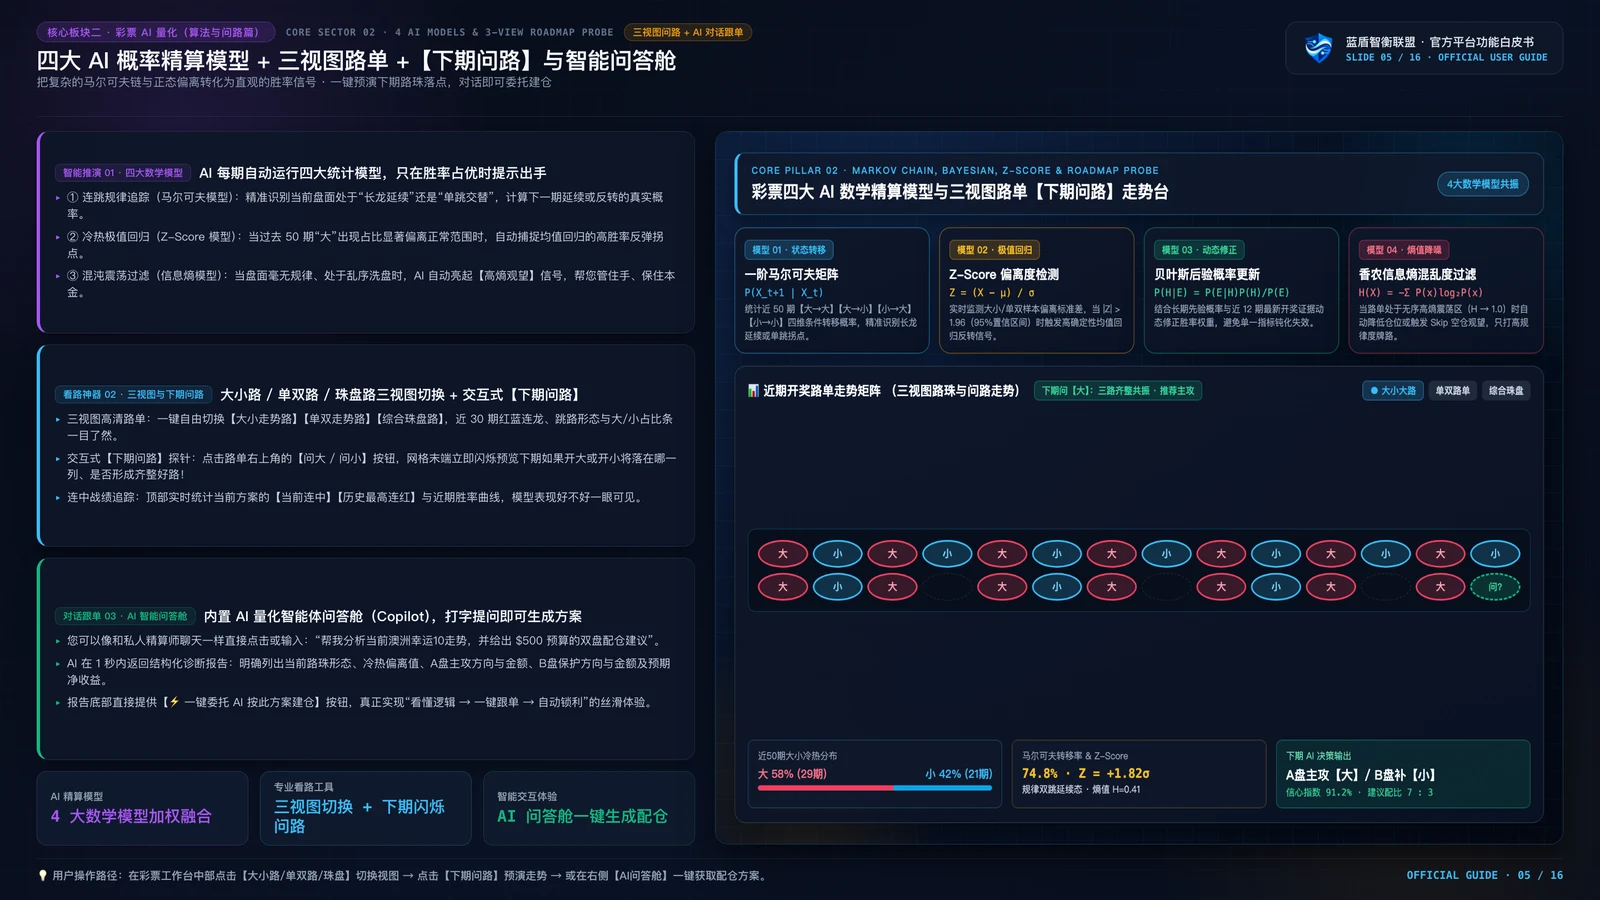Click the blue shield logo icon
The height and width of the screenshot is (900, 1600).
pyautogui.click(x=1319, y=47)
